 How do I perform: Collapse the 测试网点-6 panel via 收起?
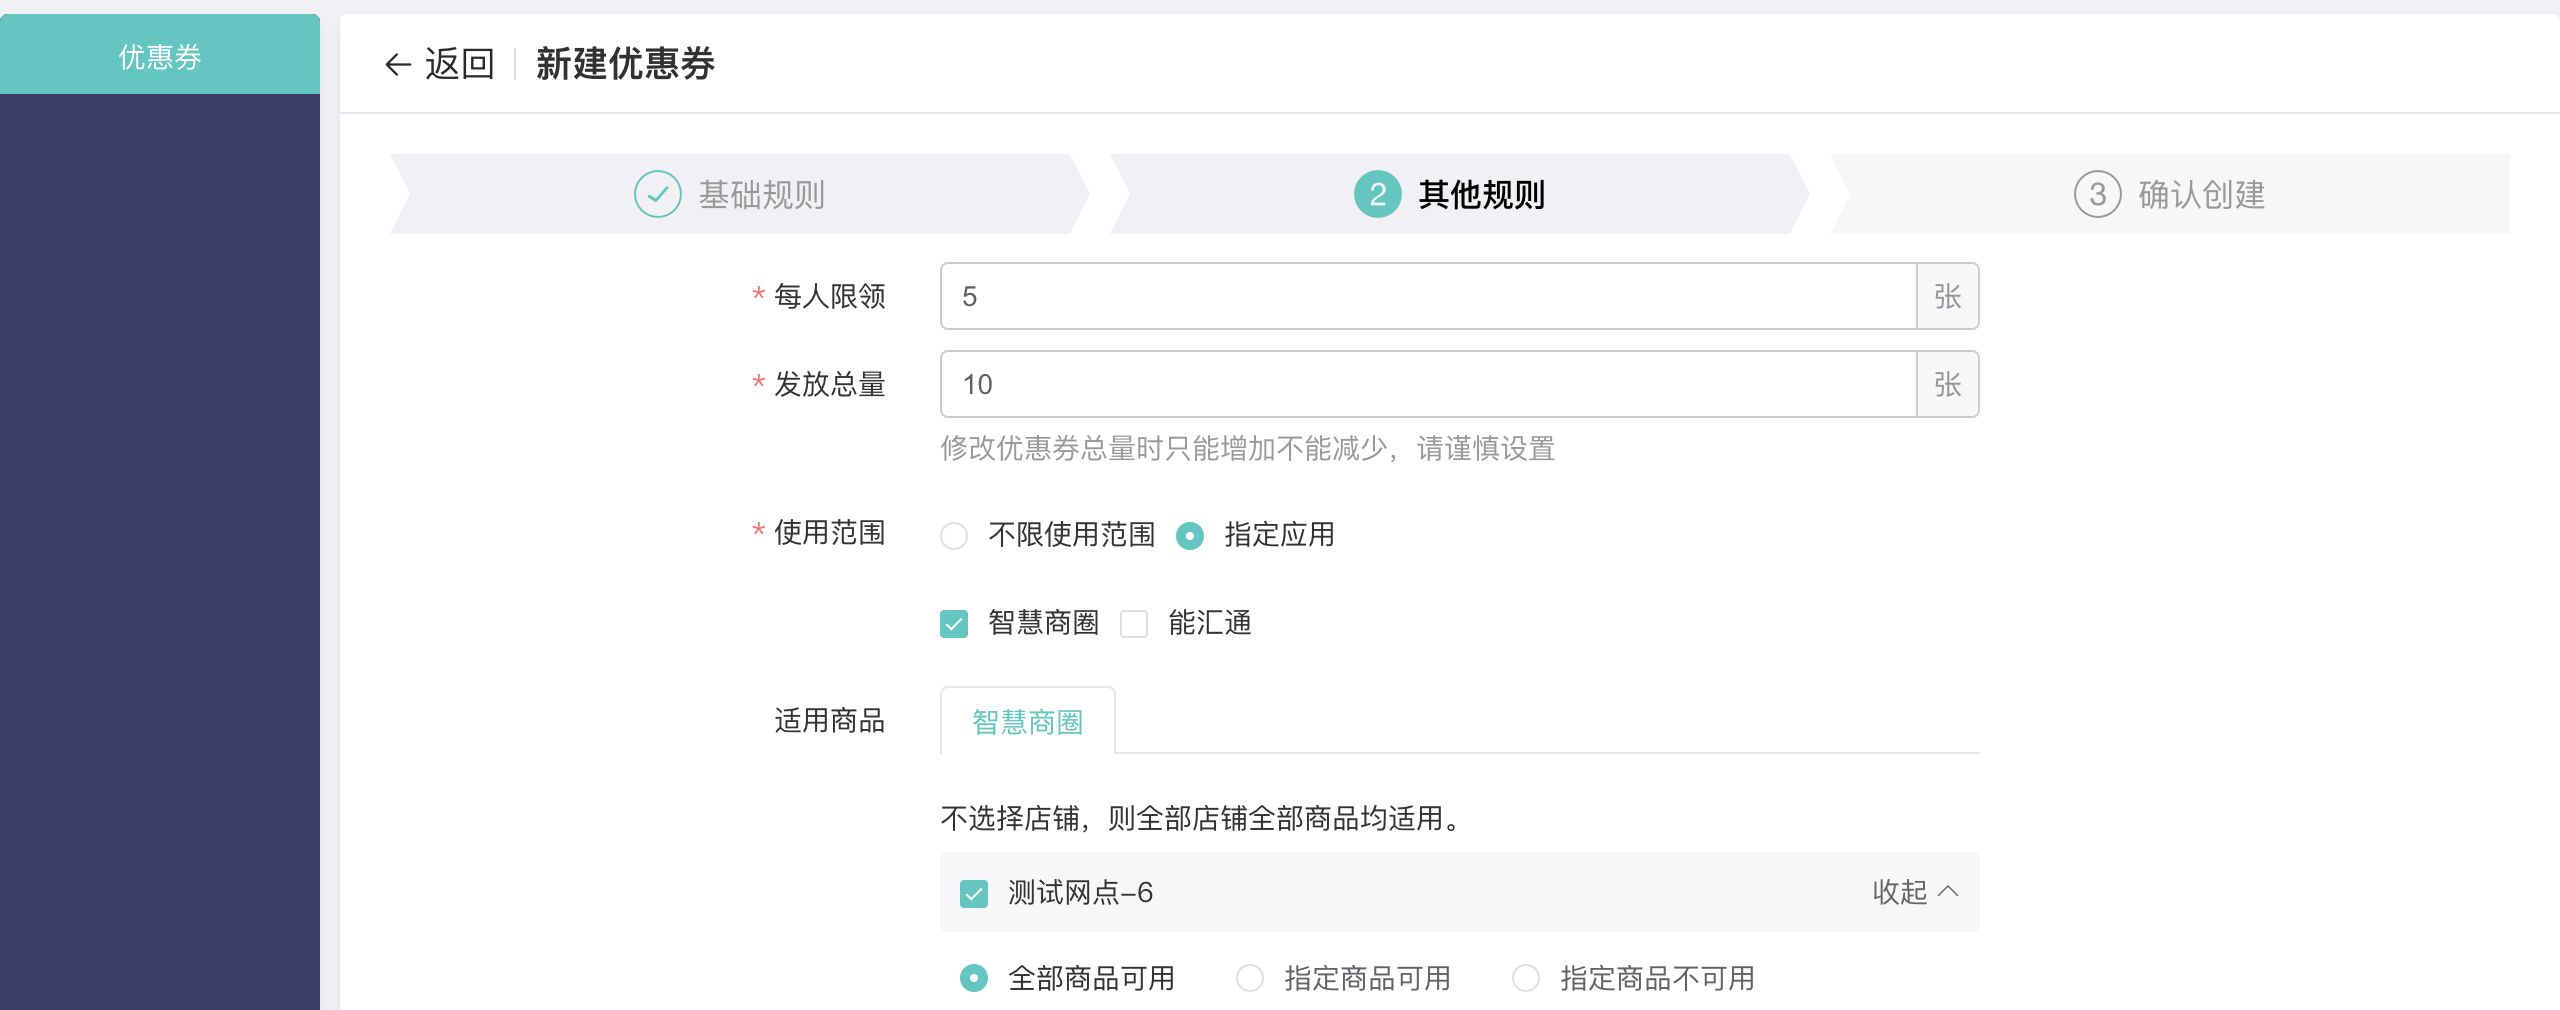1899,892
